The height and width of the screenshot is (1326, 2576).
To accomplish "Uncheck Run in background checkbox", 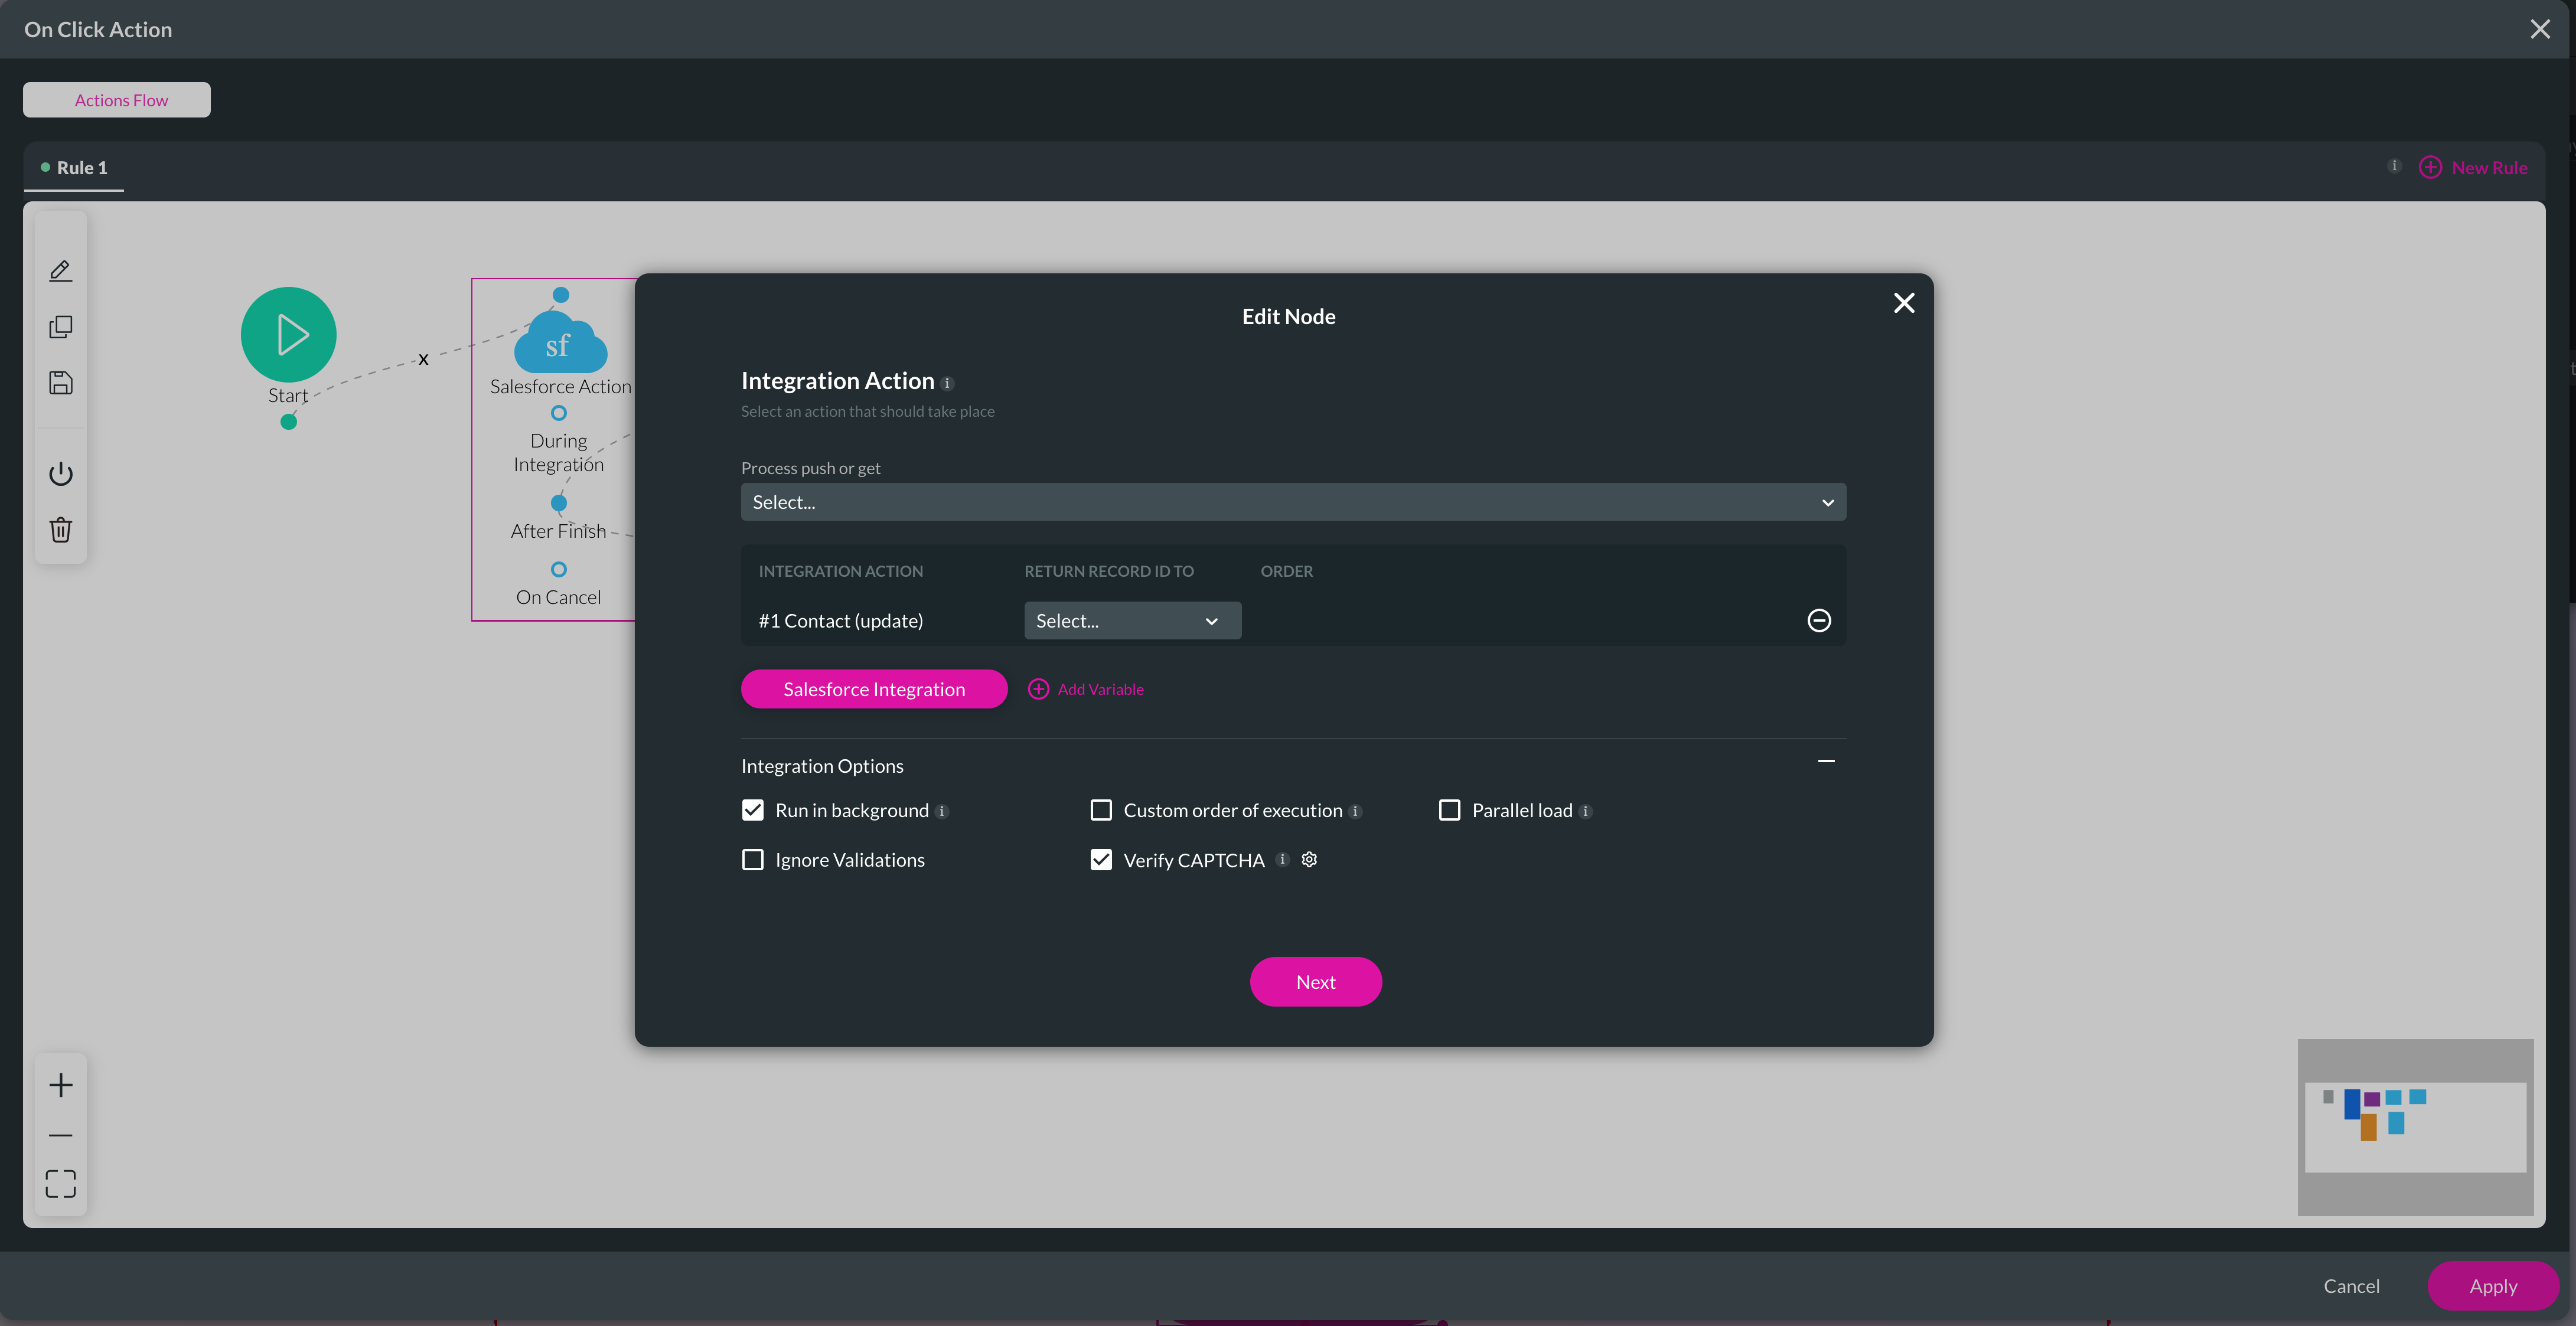I will coord(753,810).
